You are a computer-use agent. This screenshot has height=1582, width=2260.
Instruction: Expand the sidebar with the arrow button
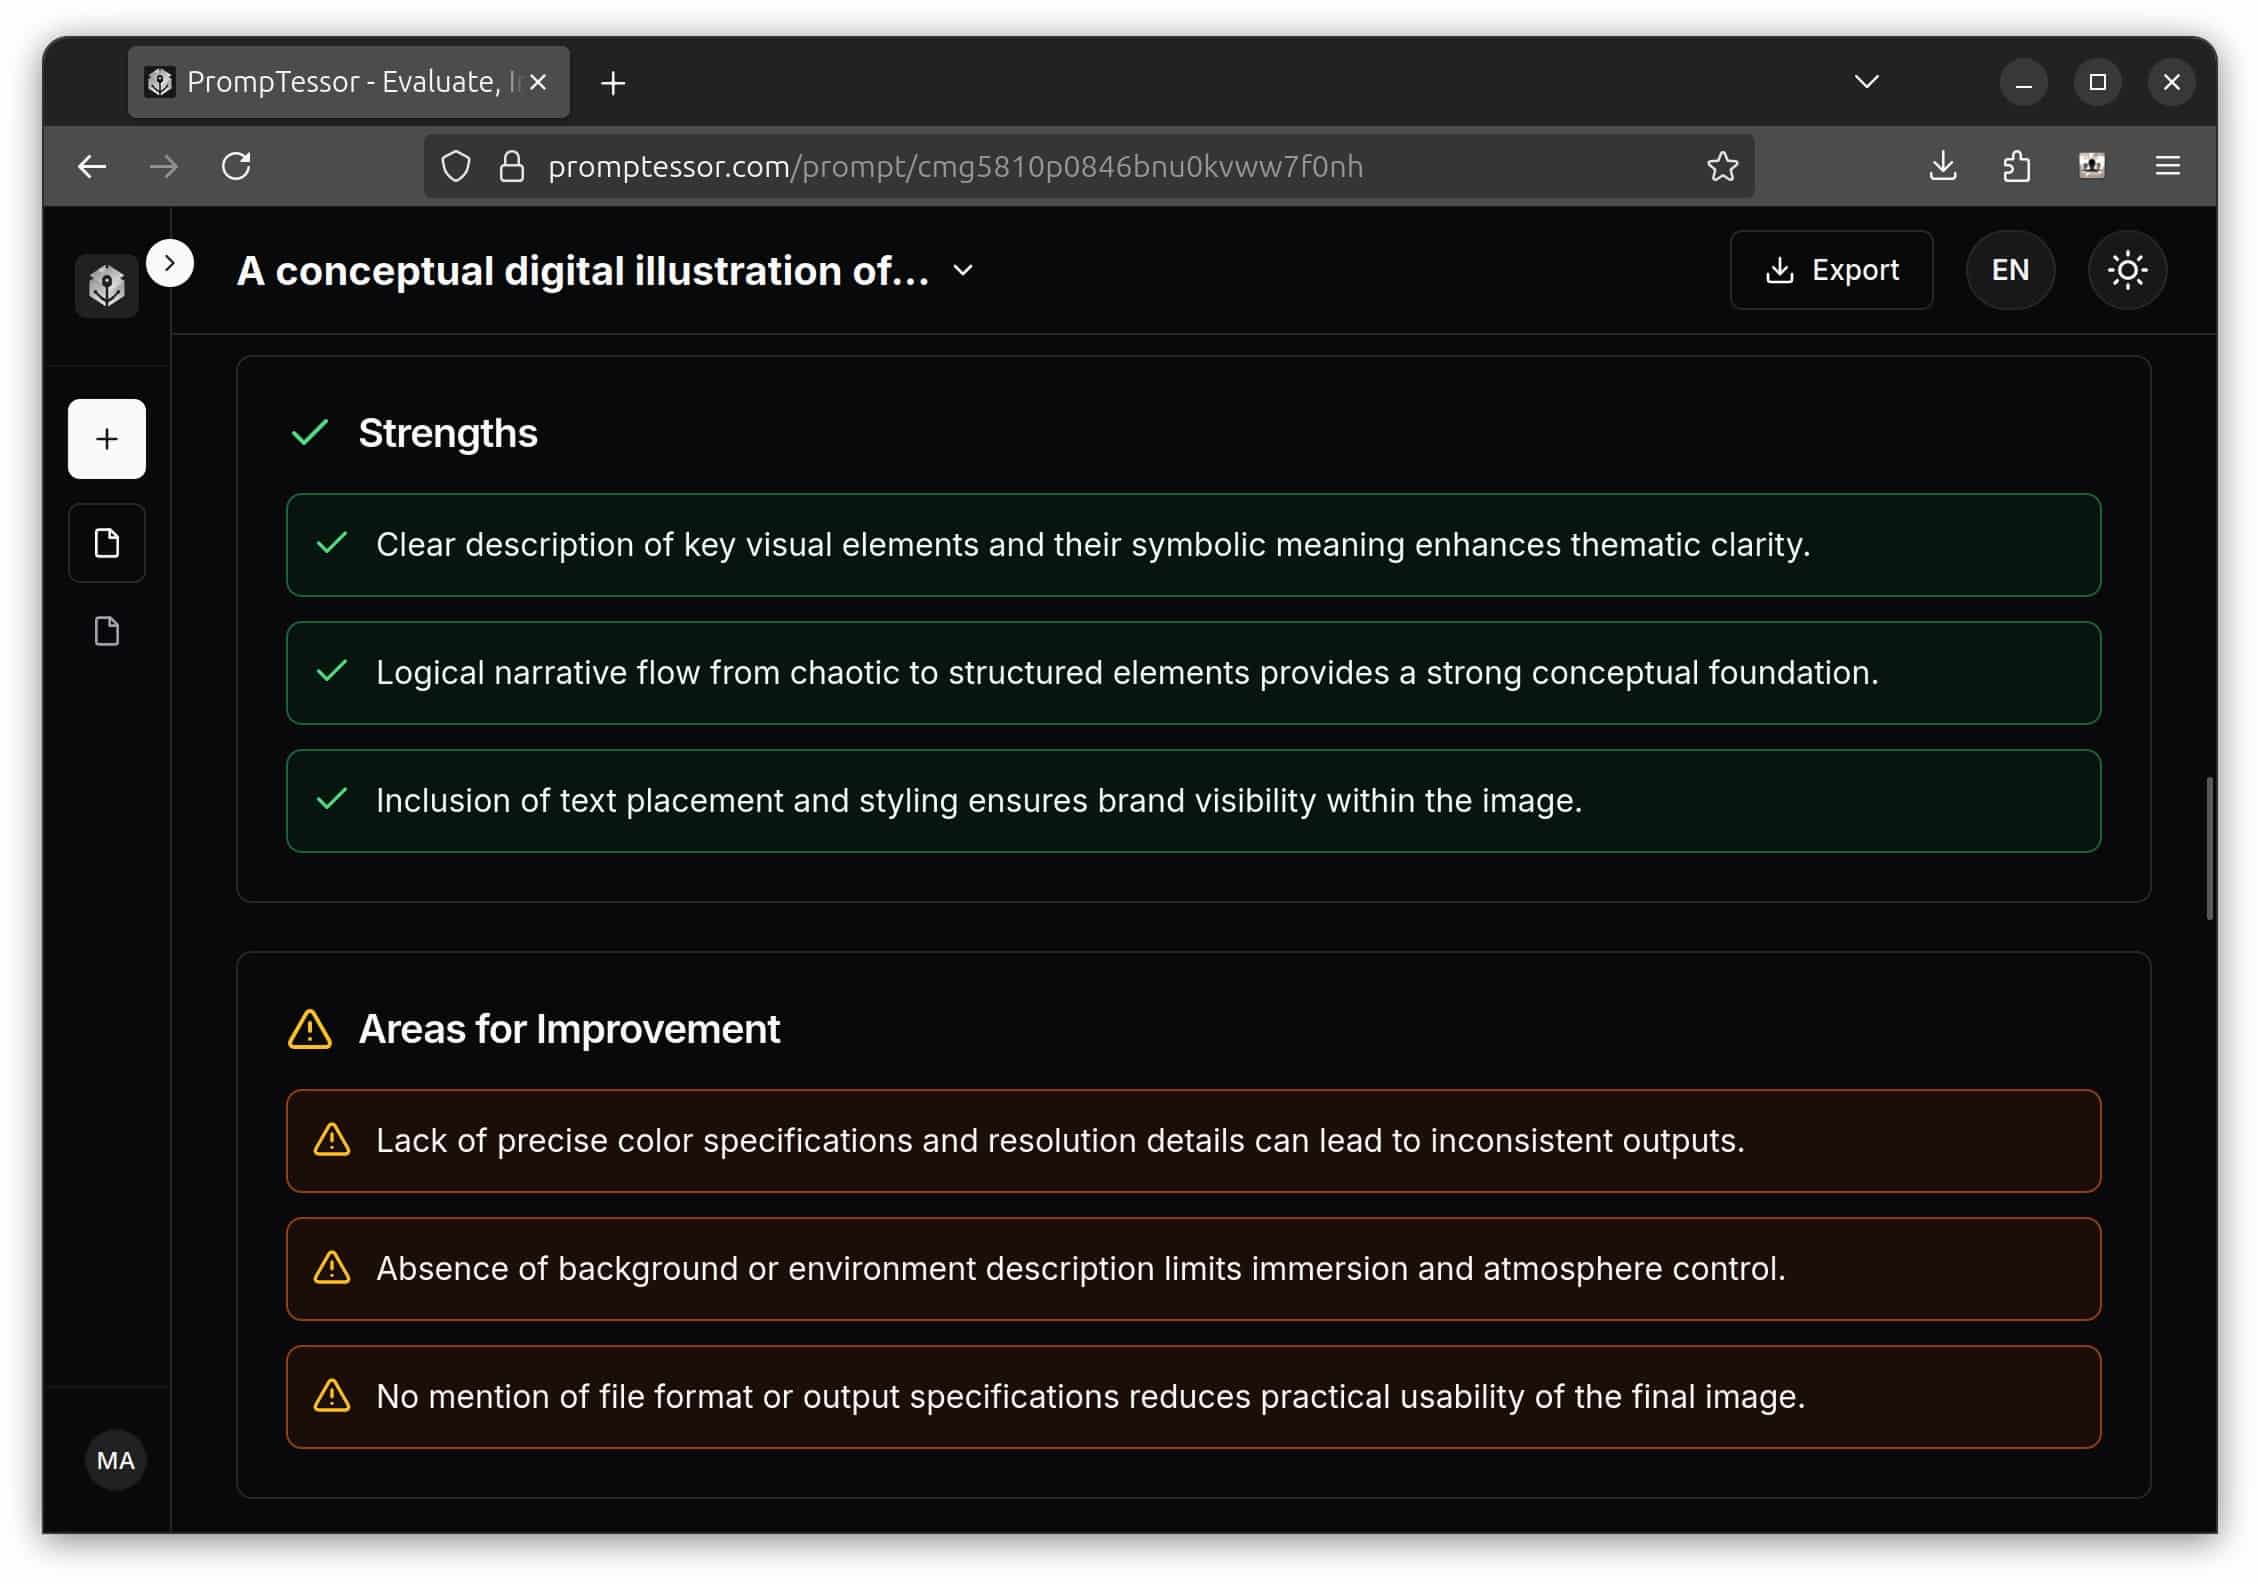pos(170,263)
